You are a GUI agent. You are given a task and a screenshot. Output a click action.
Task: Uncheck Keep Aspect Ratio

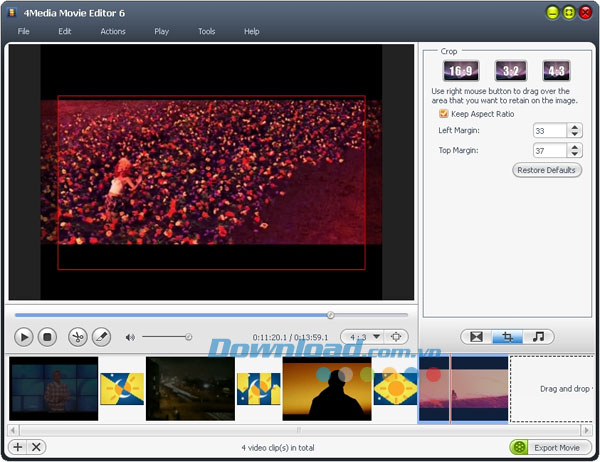pos(445,114)
